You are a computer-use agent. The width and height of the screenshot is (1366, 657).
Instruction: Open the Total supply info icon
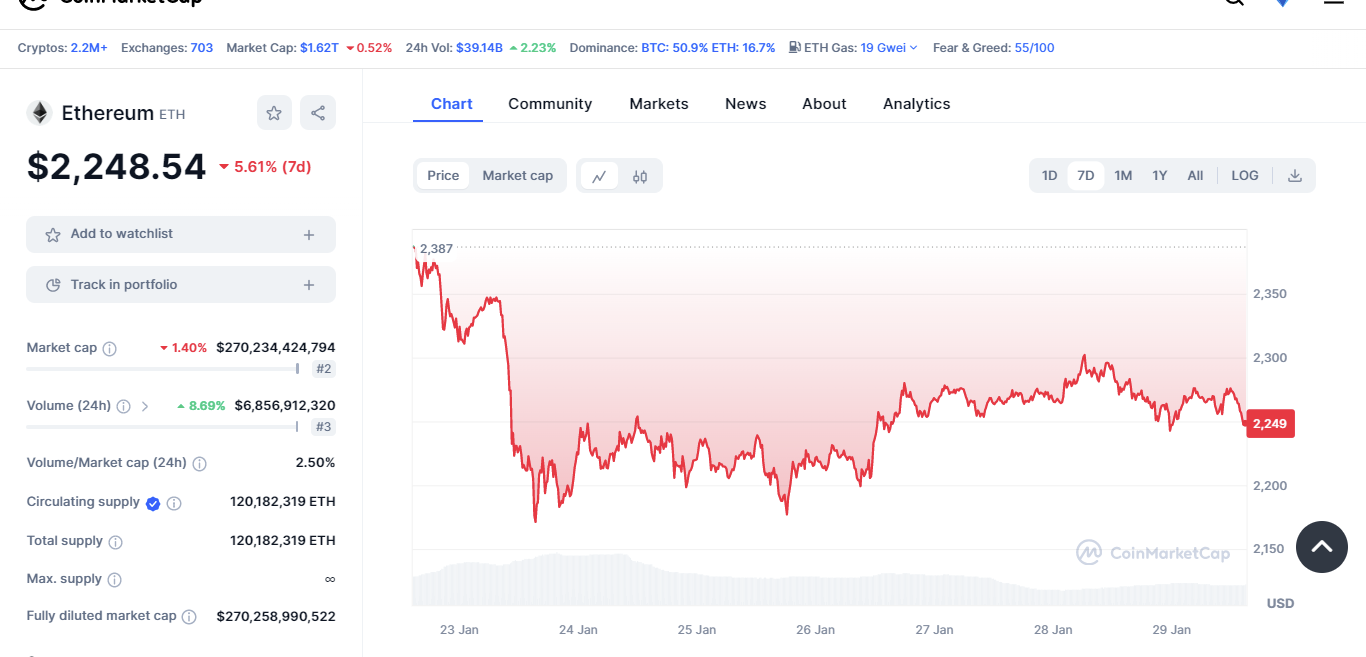pyautogui.click(x=116, y=542)
